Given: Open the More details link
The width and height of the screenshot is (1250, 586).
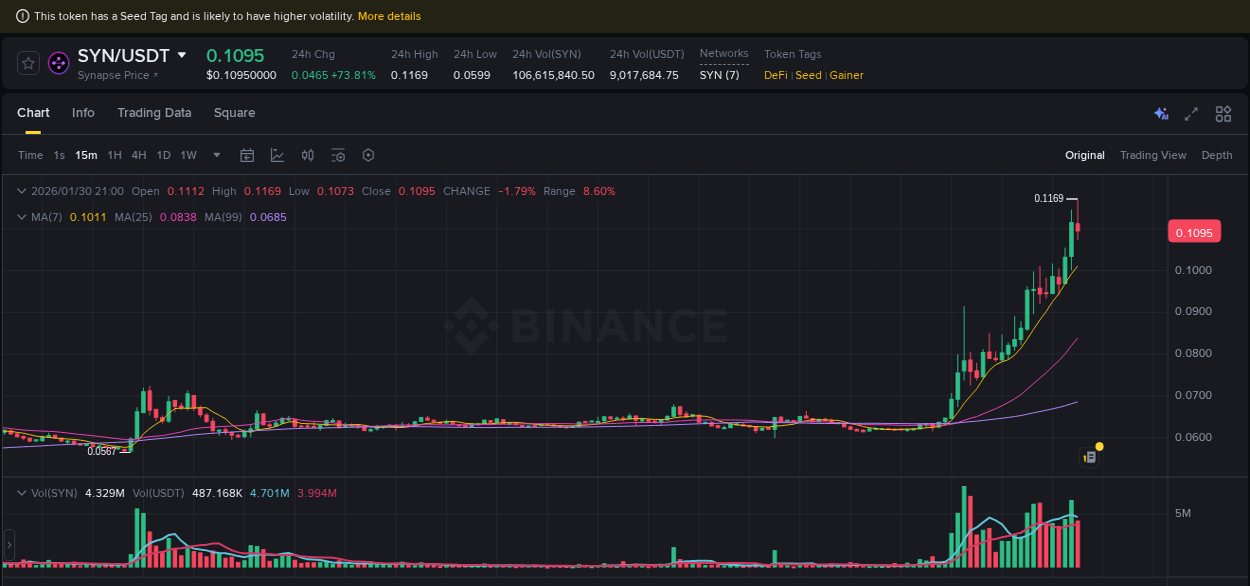Looking at the screenshot, I should tap(389, 16).
